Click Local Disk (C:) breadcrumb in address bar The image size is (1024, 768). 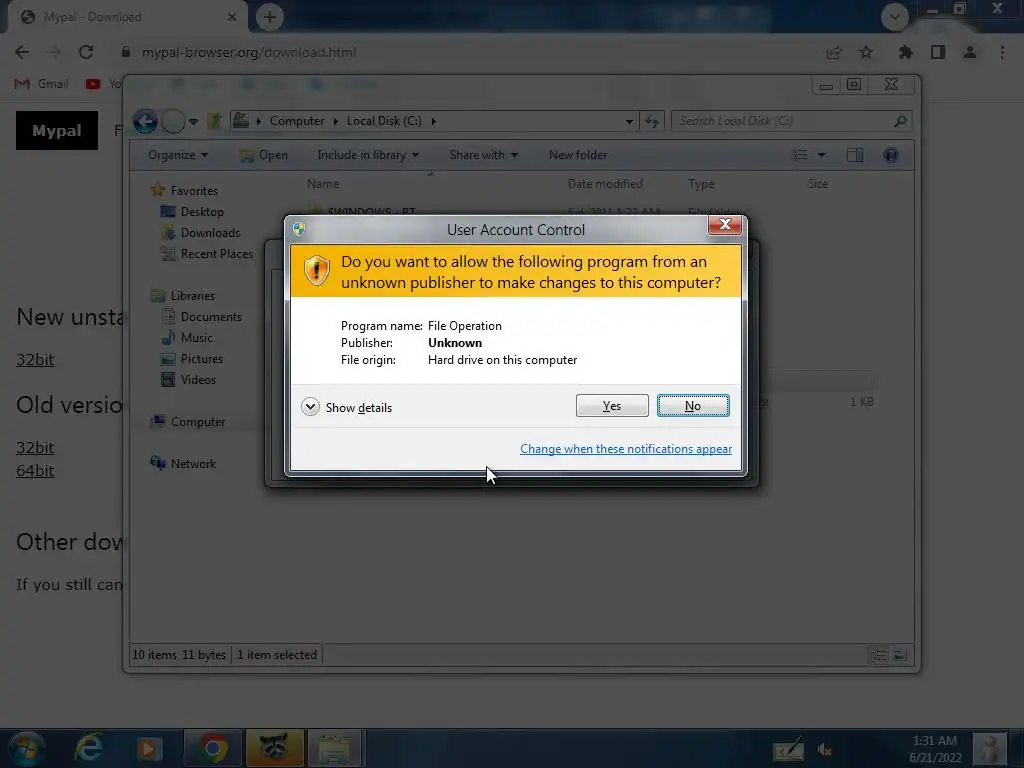384,121
